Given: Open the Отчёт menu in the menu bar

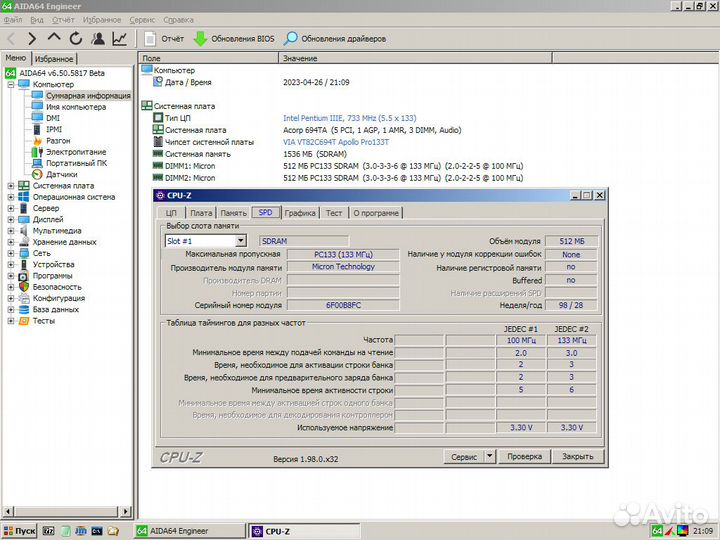Looking at the screenshot, I should (63, 20).
